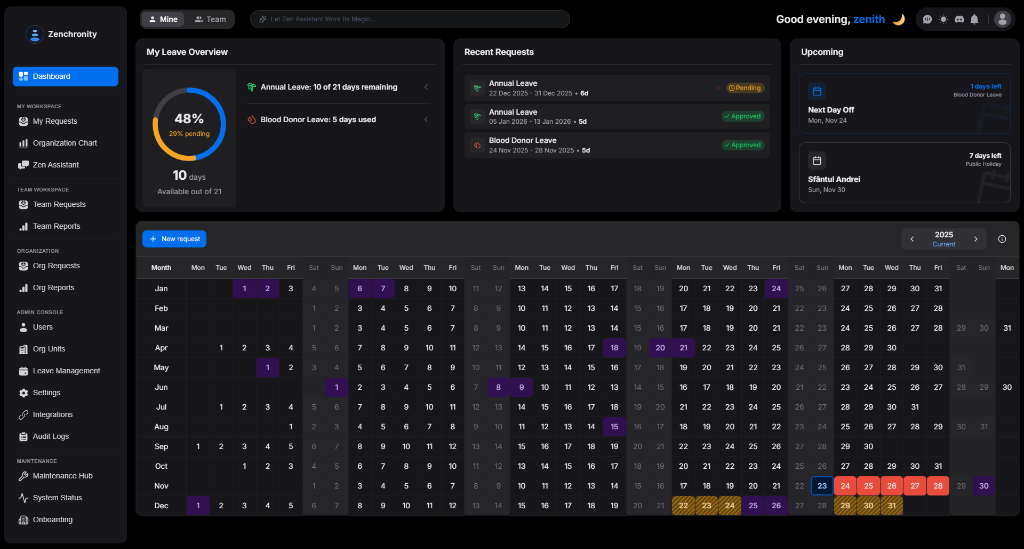This screenshot has height=549, width=1024.
Task: Open Dashboard in the sidebar
Action: coord(65,76)
